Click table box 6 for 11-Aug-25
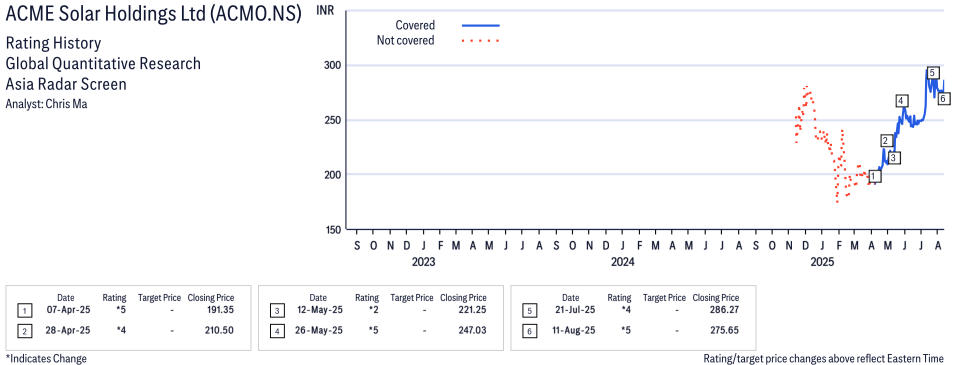955x365 pixels. click(529, 331)
